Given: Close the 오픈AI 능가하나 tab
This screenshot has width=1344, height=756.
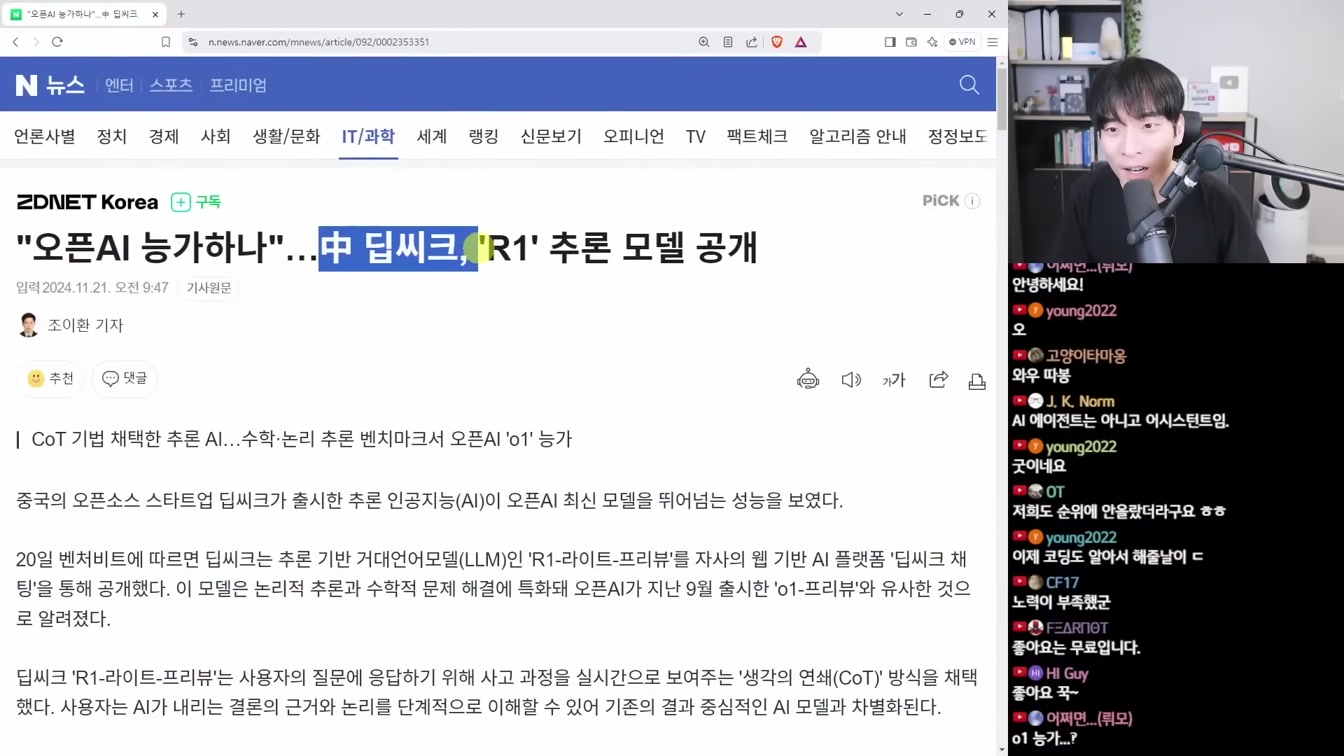Looking at the screenshot, I should click(155, 14).
